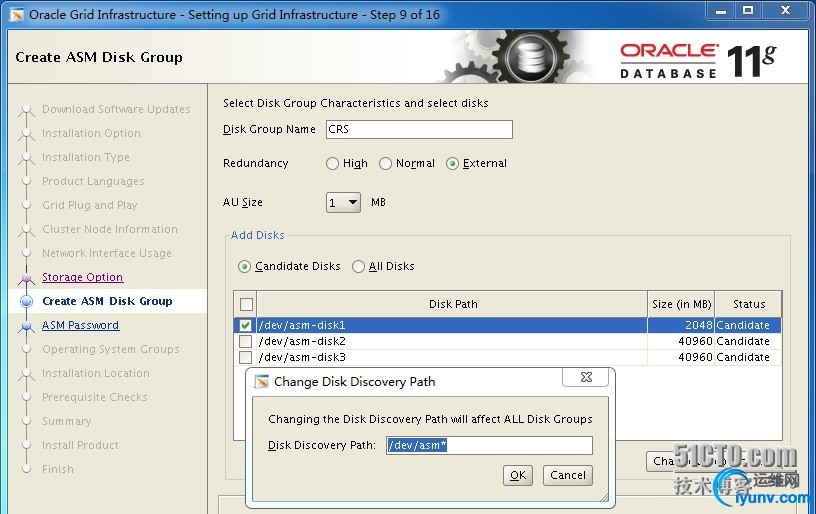Click the /dev/asm-disk2 path cell

pos(452,341)
